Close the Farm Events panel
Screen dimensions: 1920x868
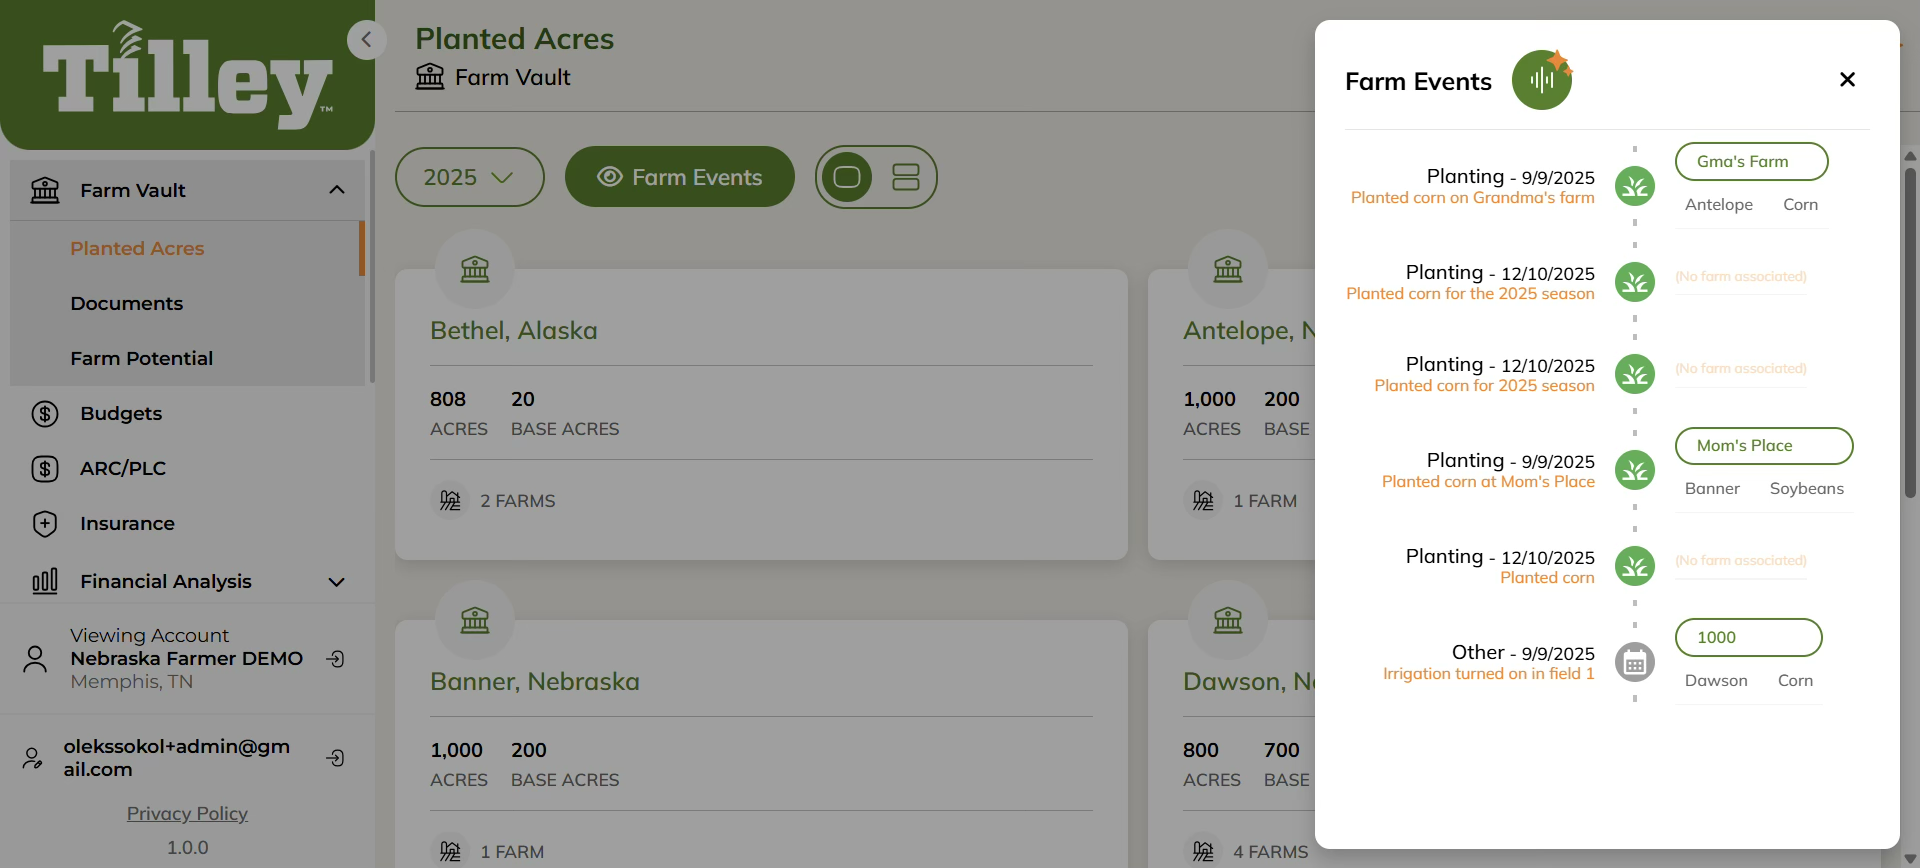click(1847, 79)
